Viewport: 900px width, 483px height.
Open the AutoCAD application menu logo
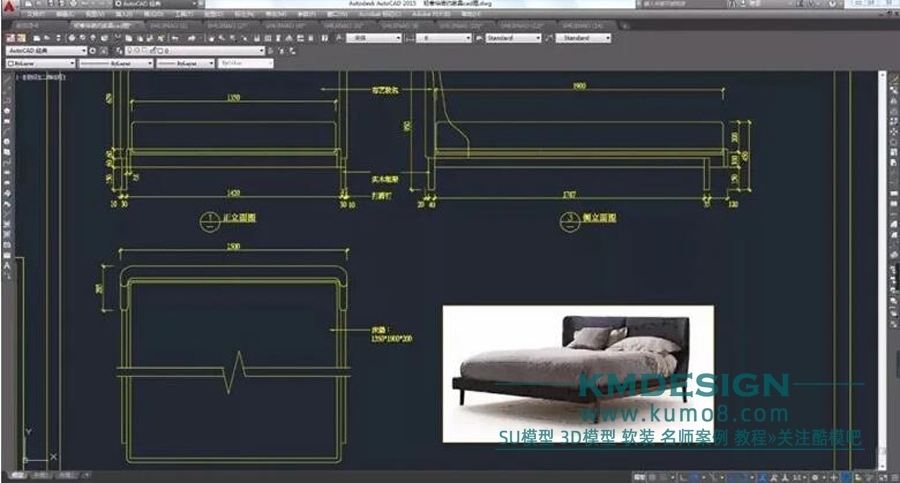[9, 6]
